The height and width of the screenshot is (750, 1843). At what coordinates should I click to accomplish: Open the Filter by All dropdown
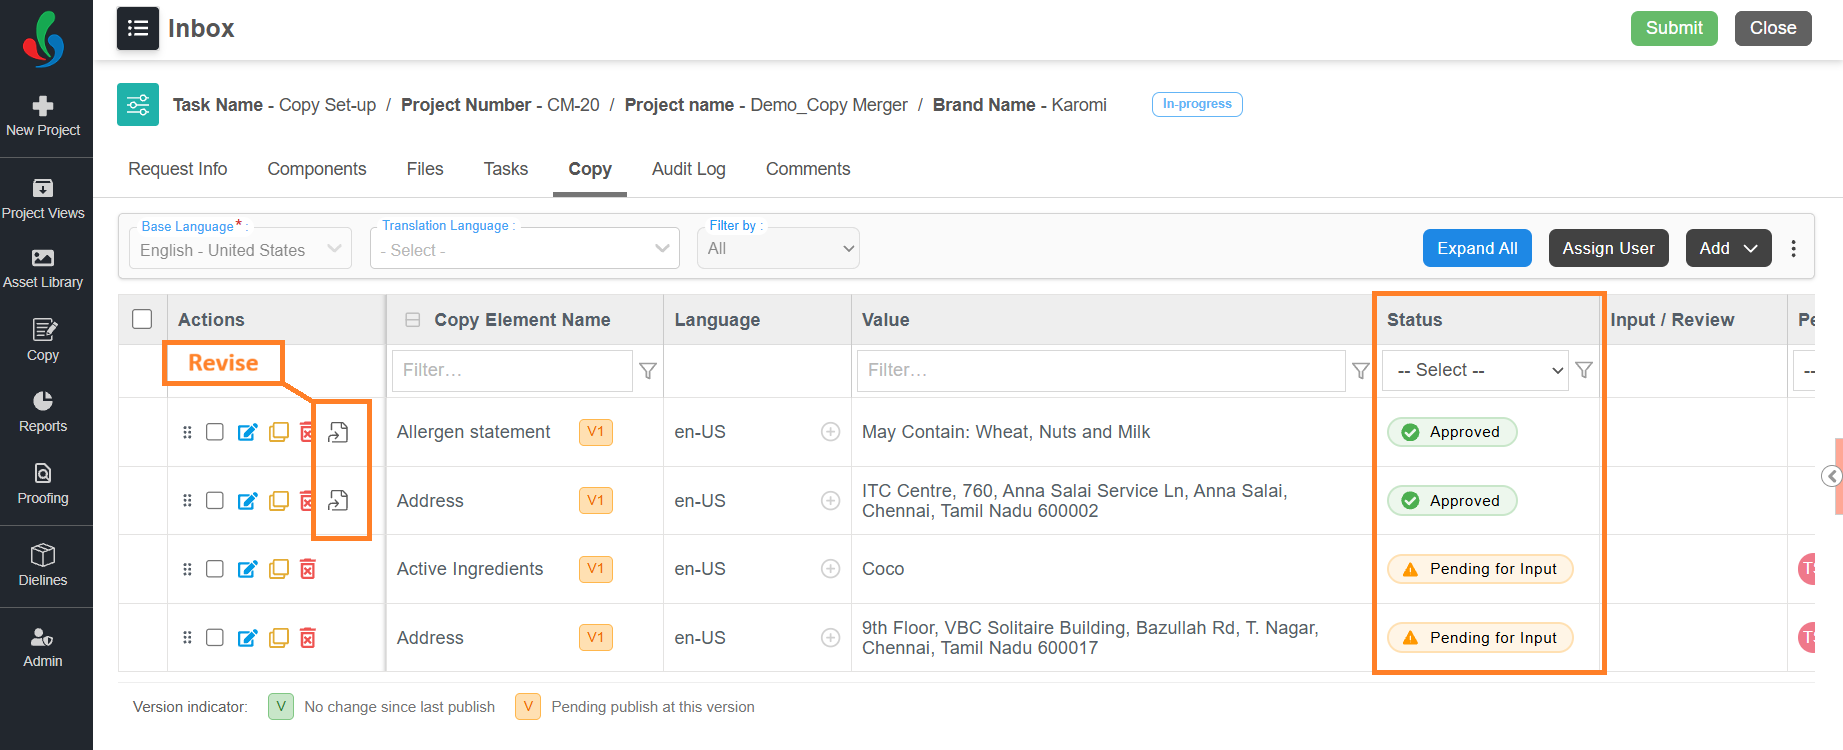(x=778, y=248)
